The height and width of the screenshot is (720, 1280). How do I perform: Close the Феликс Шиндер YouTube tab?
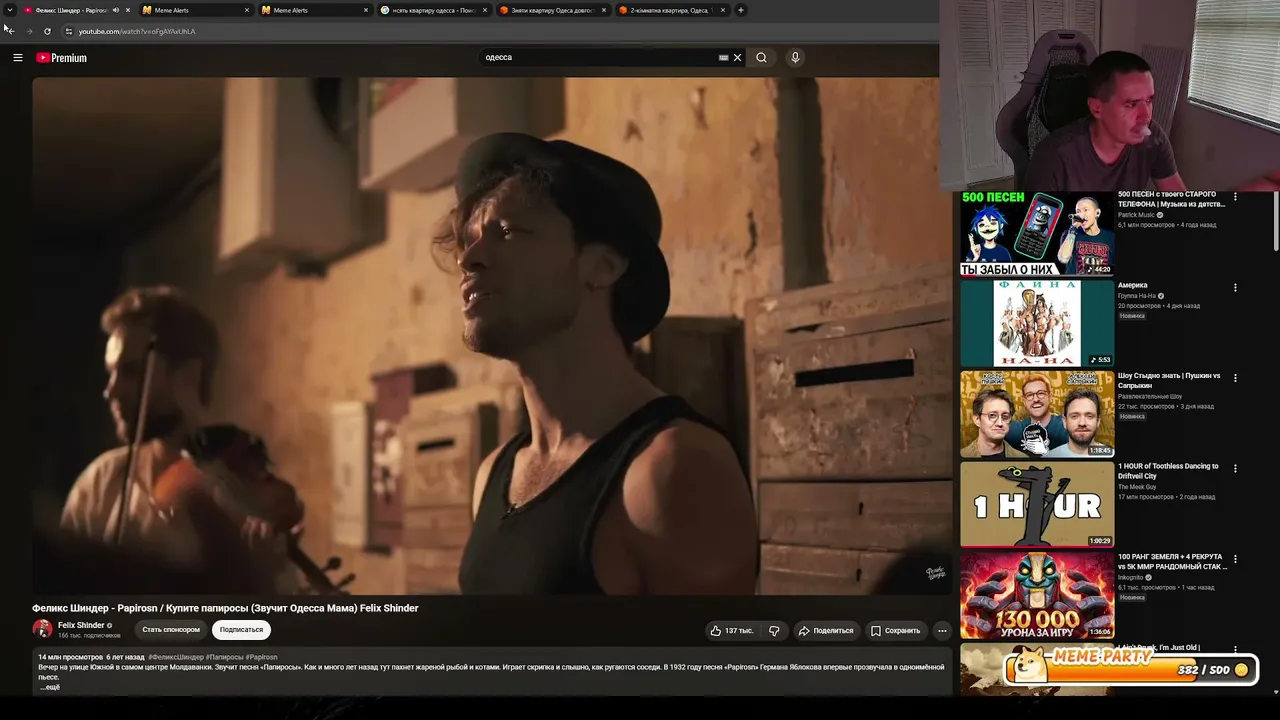tap(128, 10)
